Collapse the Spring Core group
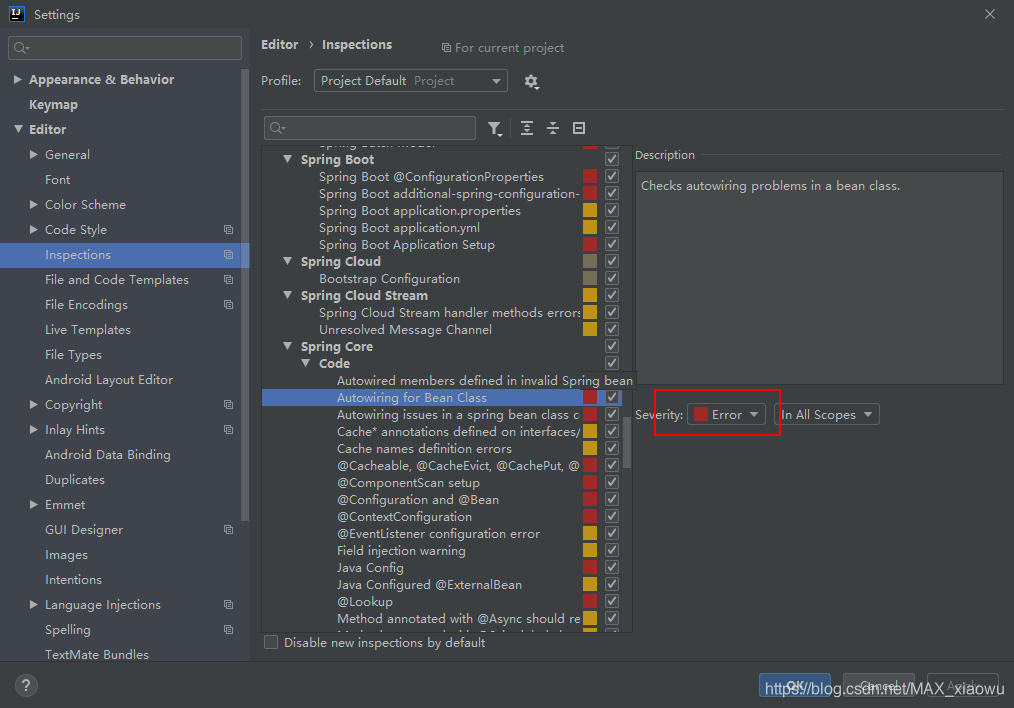1014x708 pixels. click(288, 347)
